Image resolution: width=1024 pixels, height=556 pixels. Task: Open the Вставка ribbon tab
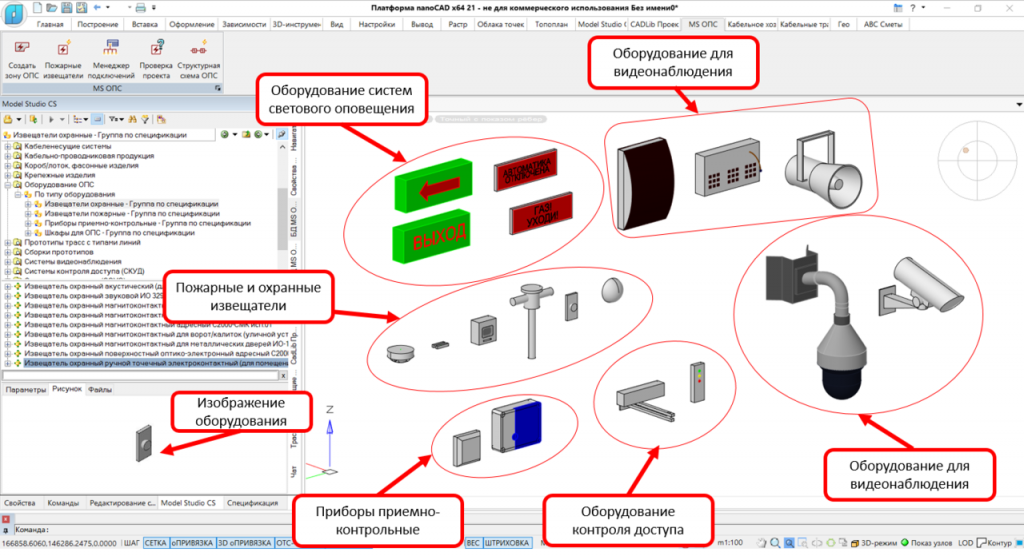point(146,24)
